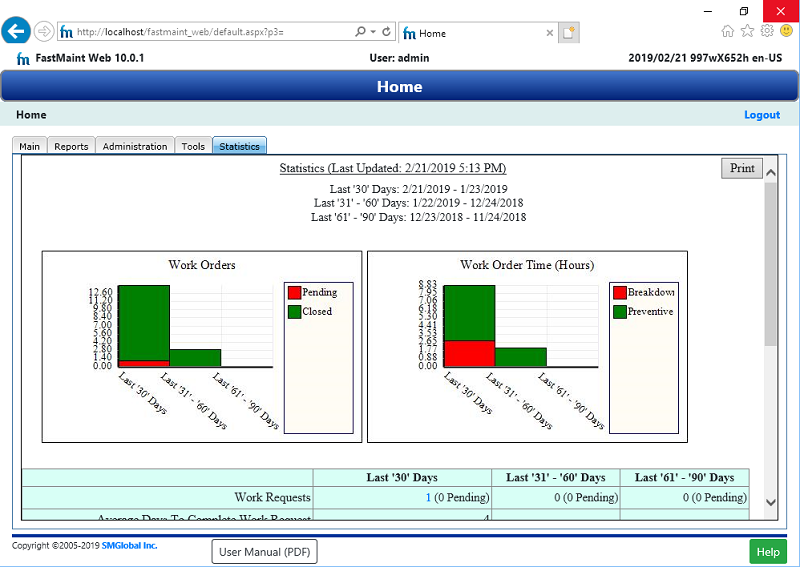Click the User: admin label
Screen dimensions: 800x567
point(399,58)
